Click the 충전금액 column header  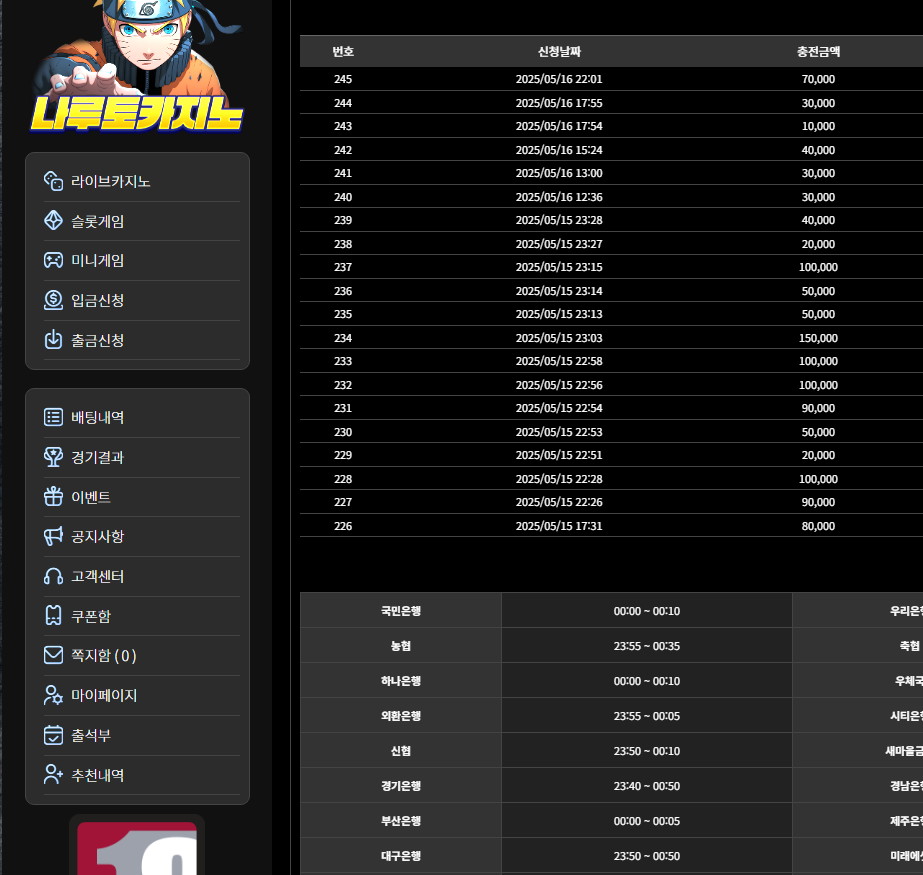point(818,52)
